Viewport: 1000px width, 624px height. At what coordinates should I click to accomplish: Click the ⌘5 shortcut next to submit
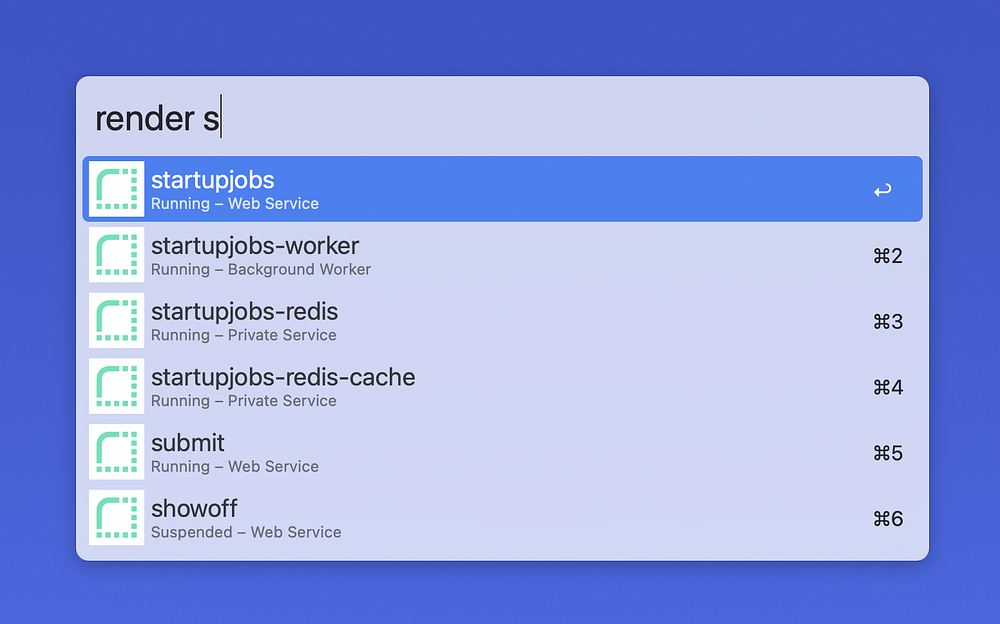tap(887, 453)
